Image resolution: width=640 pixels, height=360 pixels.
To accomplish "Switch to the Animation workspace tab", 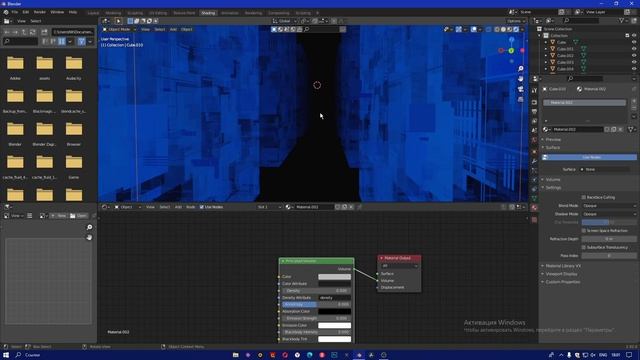I will click(229, 13).
